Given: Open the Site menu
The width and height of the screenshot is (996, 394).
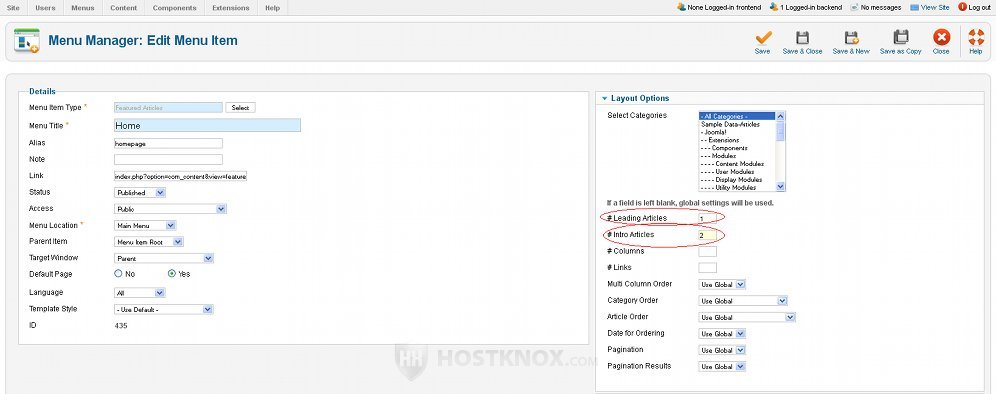Looking at the screenshot, I should 13,8.
